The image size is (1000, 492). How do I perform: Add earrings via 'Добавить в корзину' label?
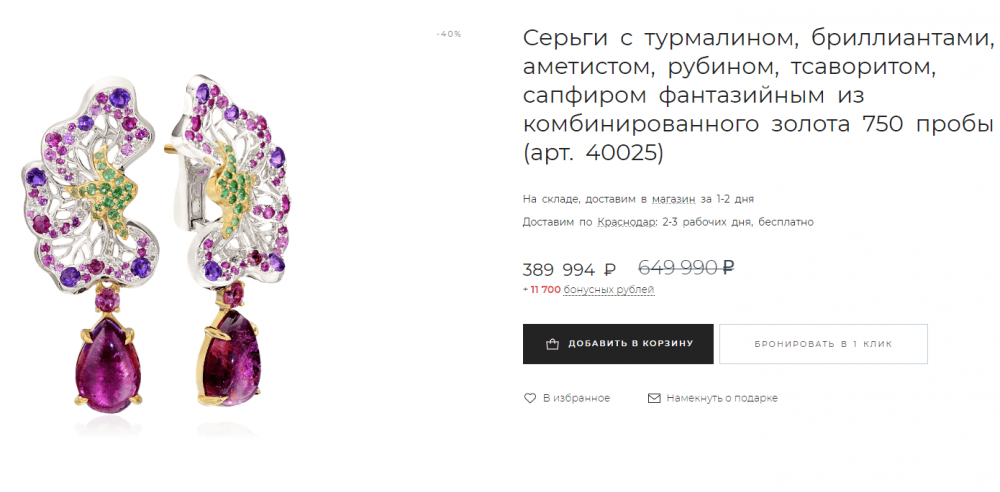click(x=630, y=344)
